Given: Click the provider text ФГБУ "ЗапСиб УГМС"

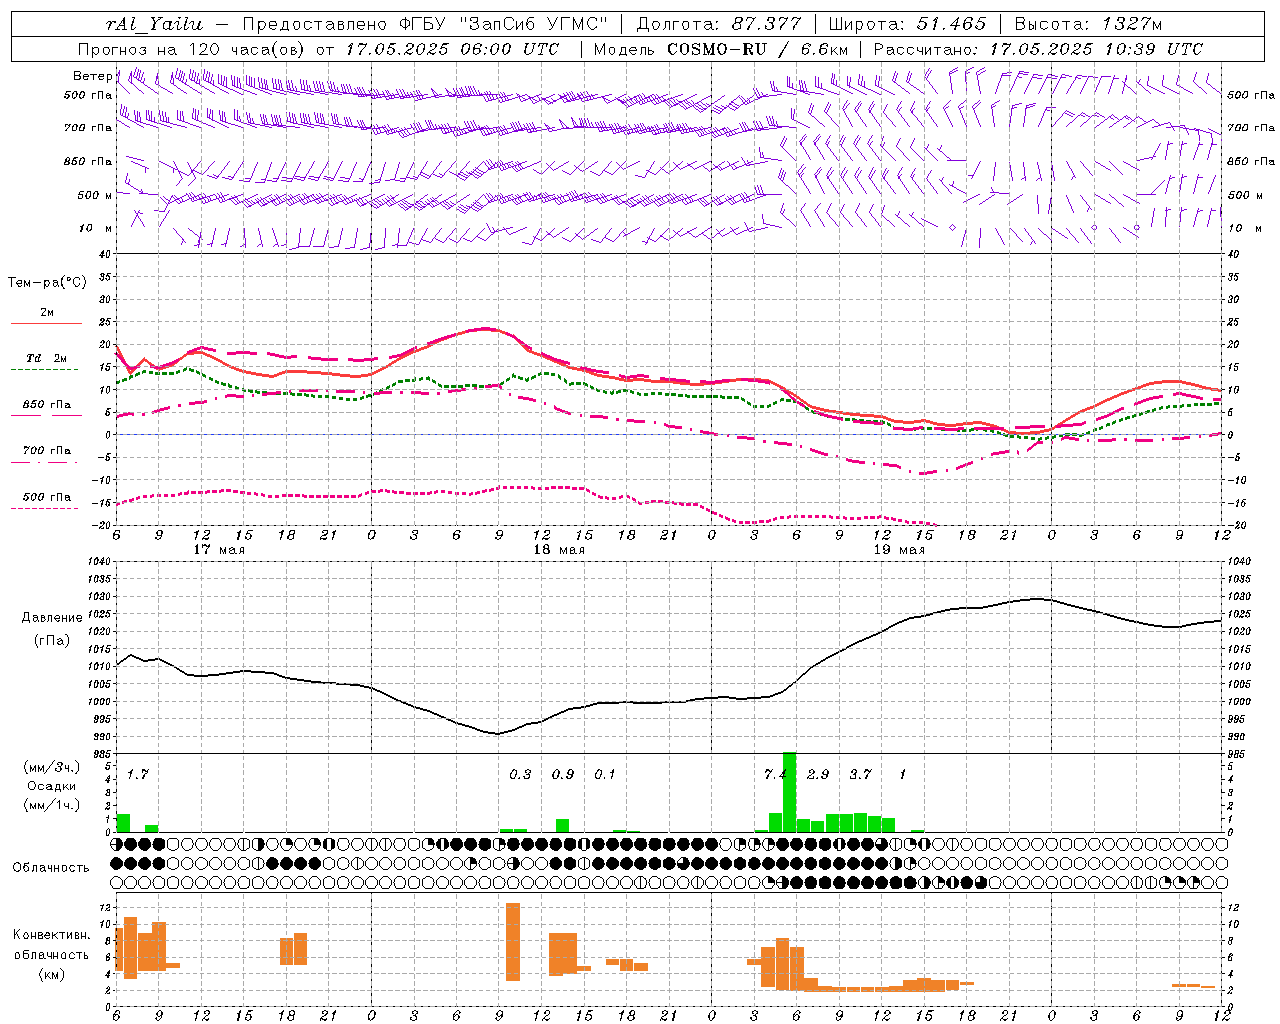Looking at the screenshot, I should click(x=505, y=24).
